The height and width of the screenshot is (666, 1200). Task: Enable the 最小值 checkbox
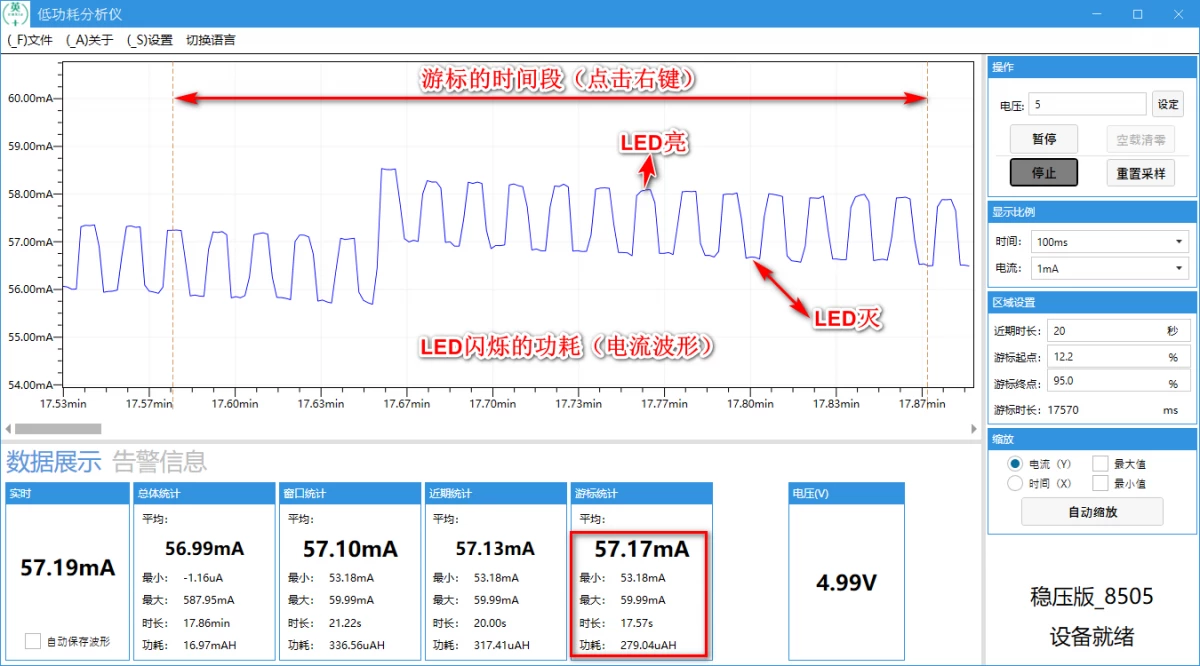[1100, 483]
